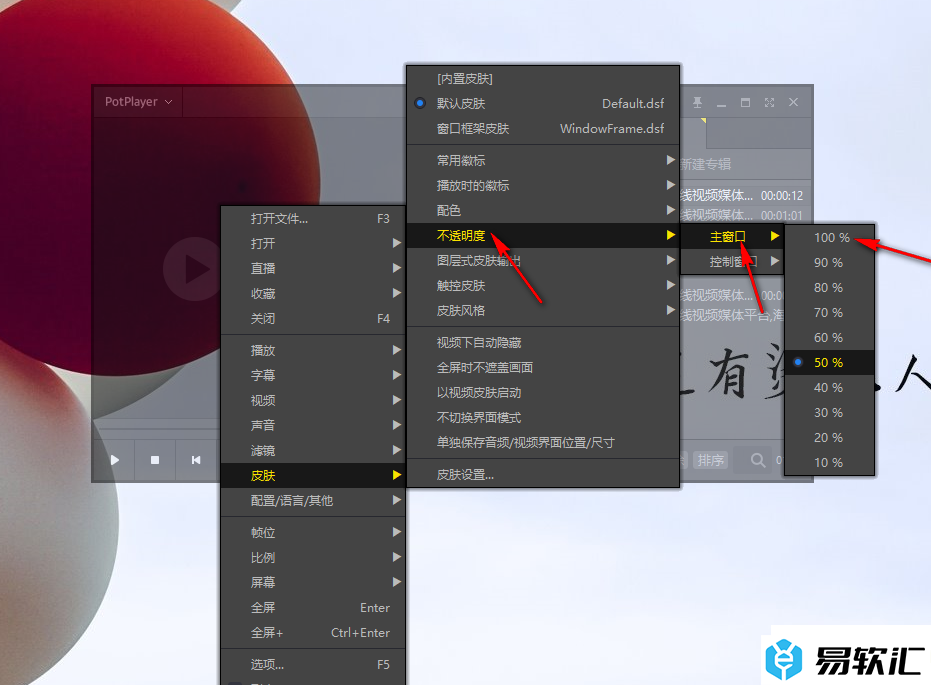Open the 比例 aspect ratio submenu
The height and width of the screenshot is (685, 931).
tap(313, 557)
